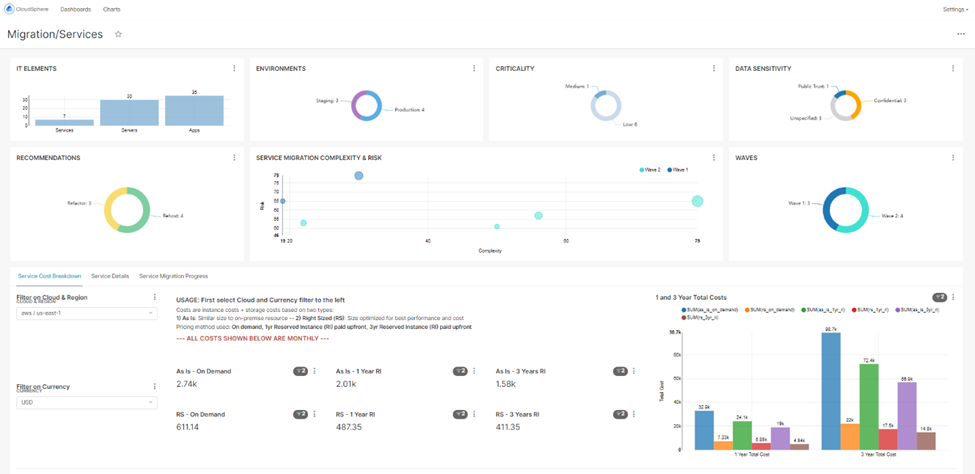
Task: Select the Service Cost Breakdown tab
Action: point(49,276)
